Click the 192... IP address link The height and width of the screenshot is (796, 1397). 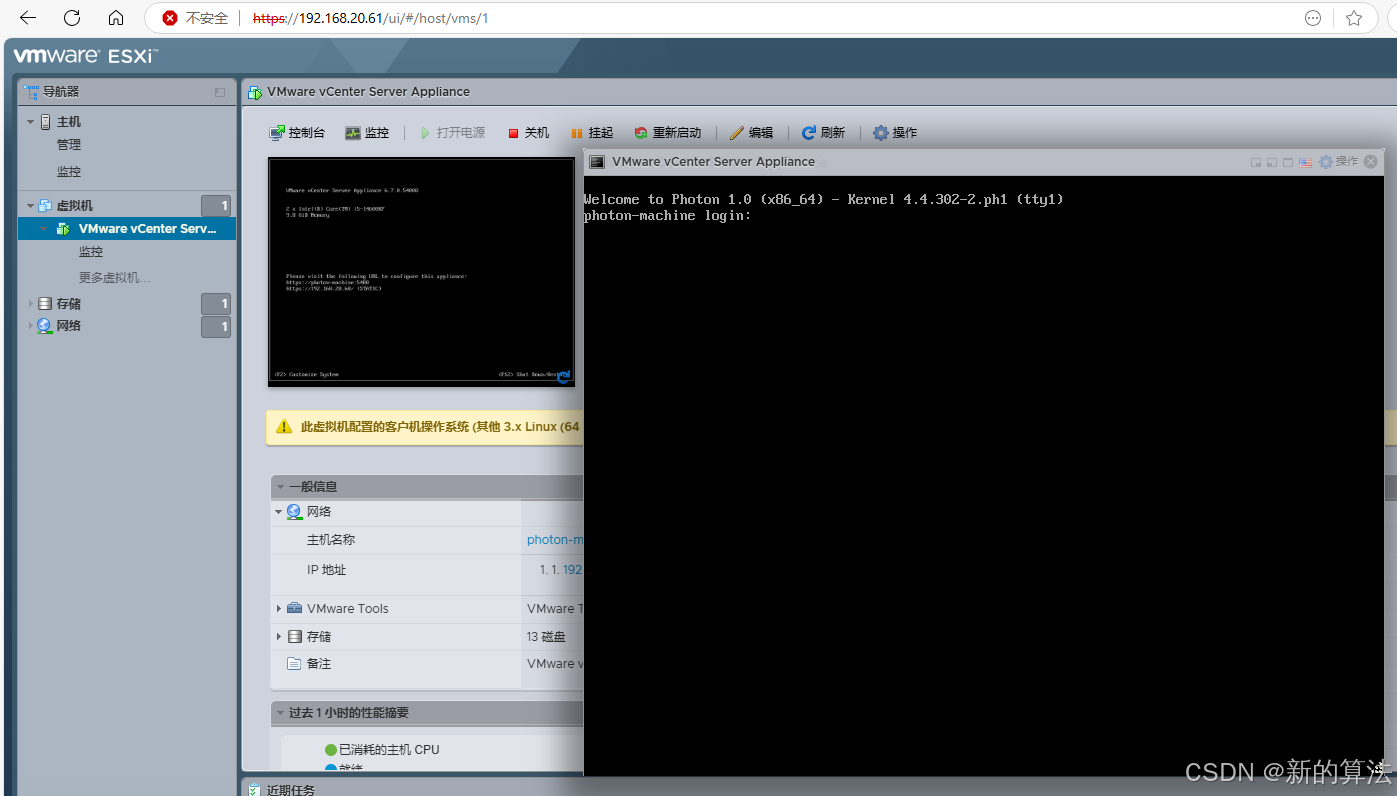tap(573, 570)
